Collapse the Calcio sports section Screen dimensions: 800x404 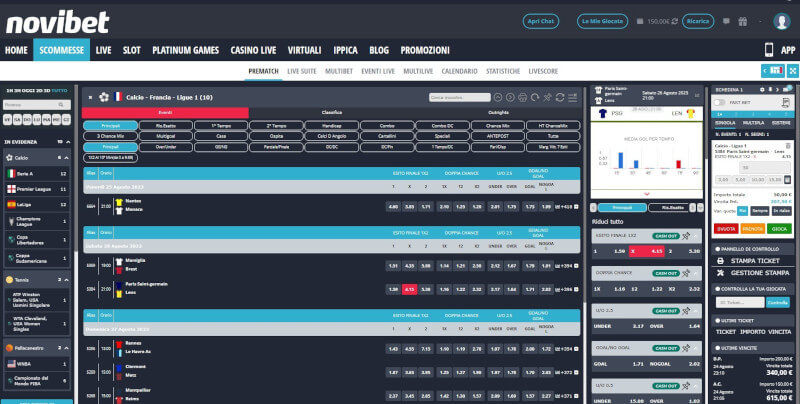point(67,157)
